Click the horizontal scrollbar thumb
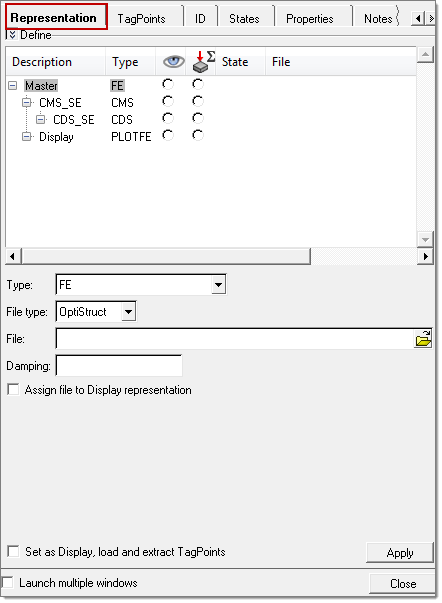Viewport: 442px width, 603px height. coord(166,256)
